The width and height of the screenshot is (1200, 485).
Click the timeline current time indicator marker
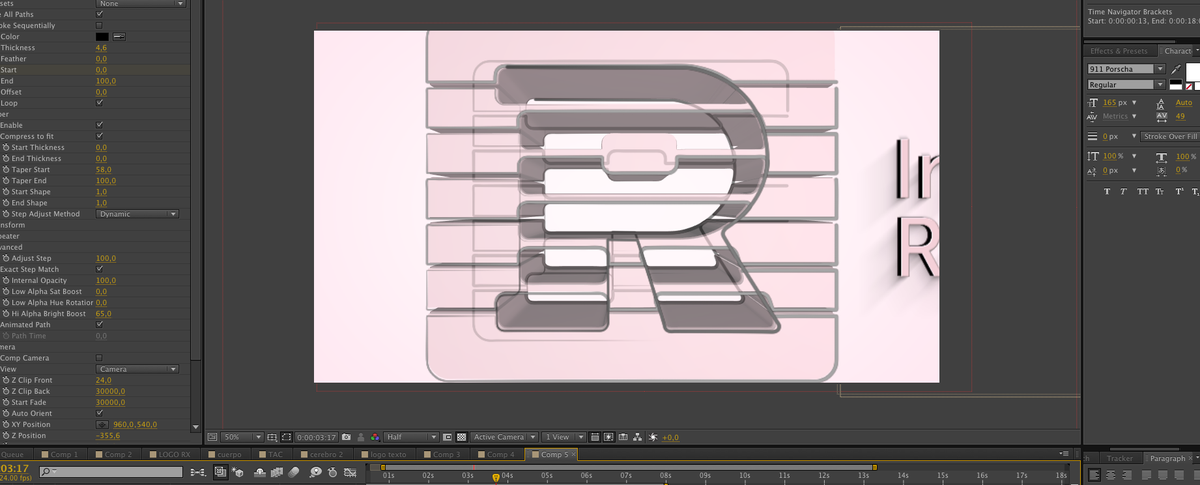click(x=495, y=476)
